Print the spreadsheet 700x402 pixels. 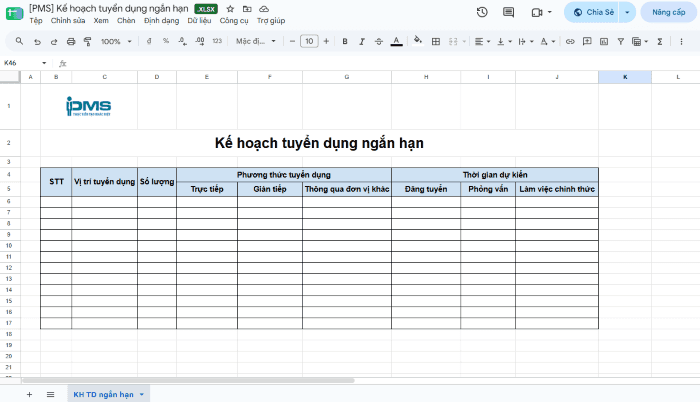pos(71,42)
